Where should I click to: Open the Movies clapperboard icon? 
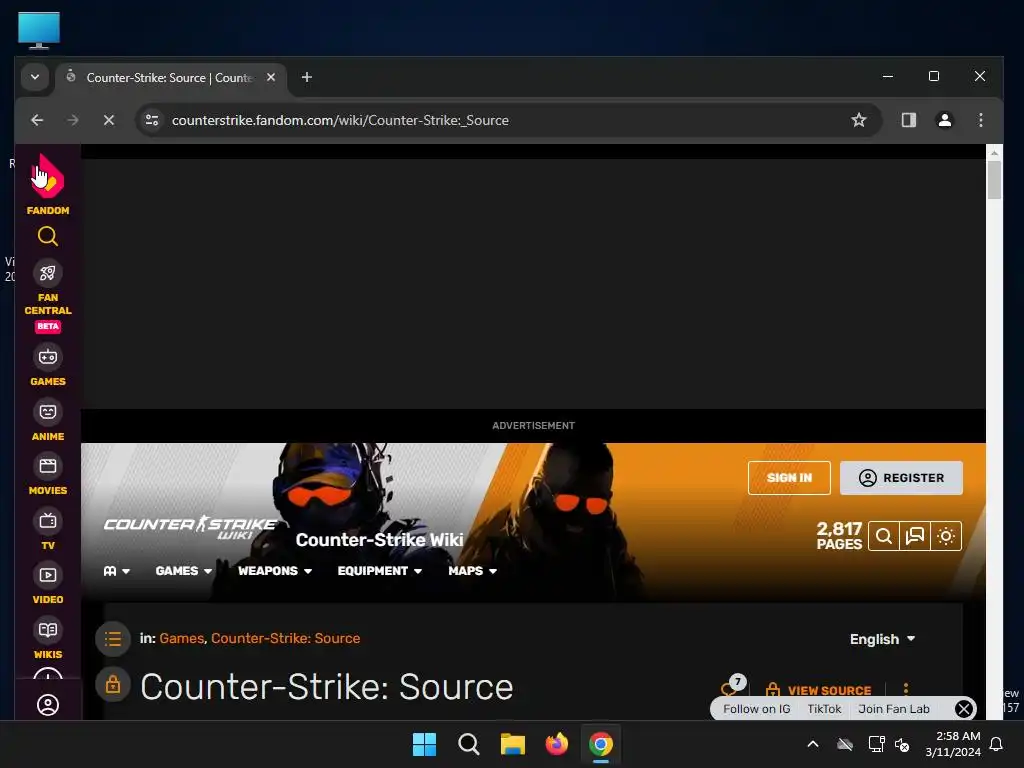[x=48, y=466]
